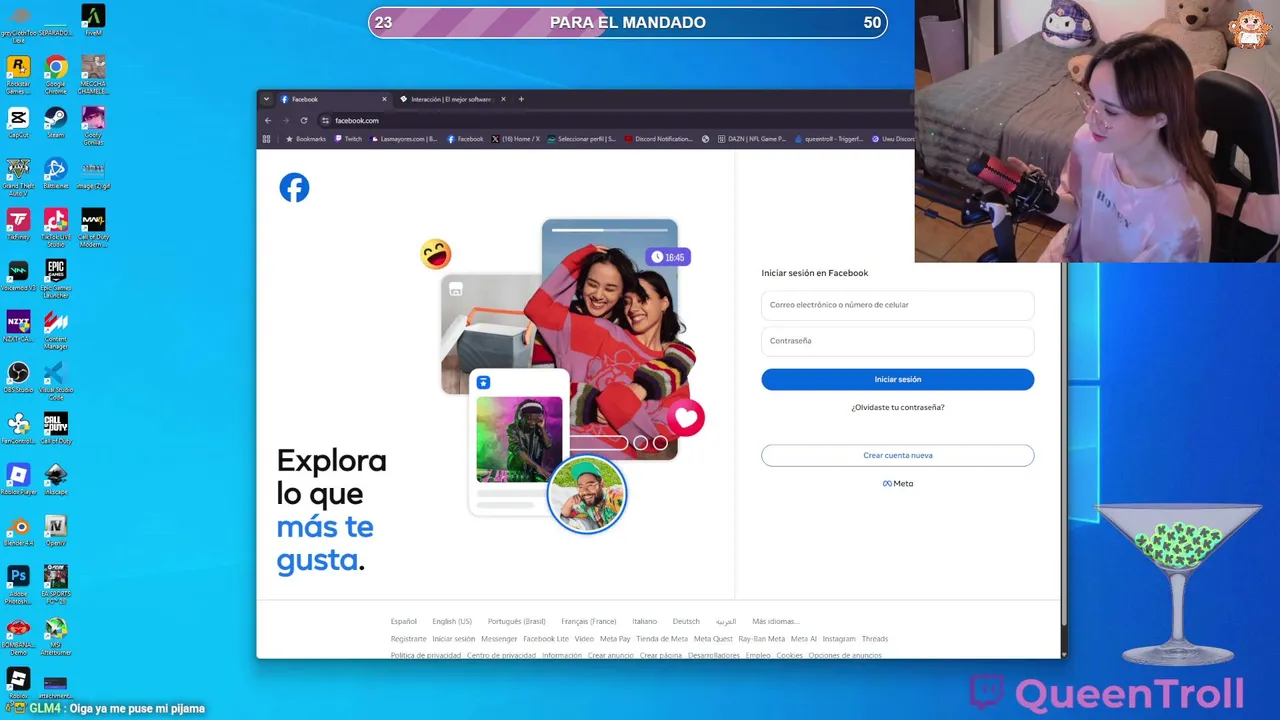
Task: Open OpenIV desktop shortcut
Action: (56, 530)
